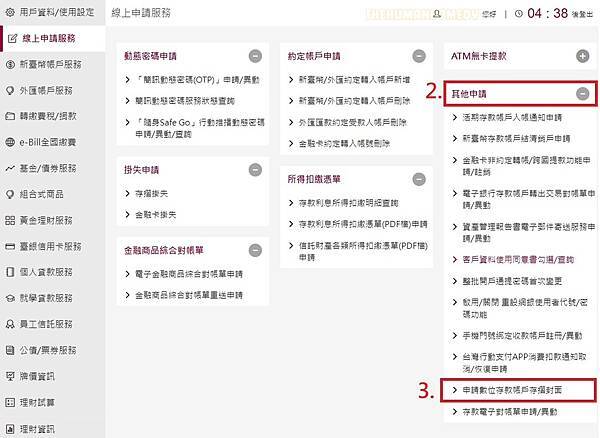Viewport: 600px width, 438px height.
Task: Open 手機門號綁定收款帳戶註冊/異動 link
Action: [x=522, y=336]
